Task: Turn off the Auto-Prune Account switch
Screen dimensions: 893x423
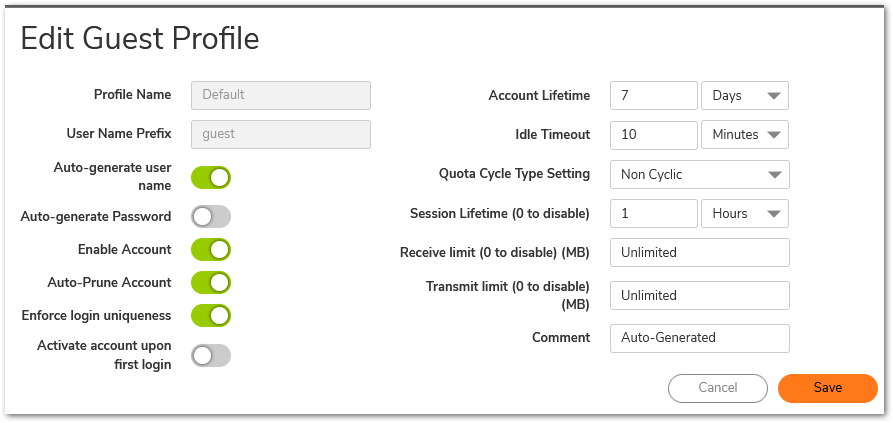Action: pos(211,282)
